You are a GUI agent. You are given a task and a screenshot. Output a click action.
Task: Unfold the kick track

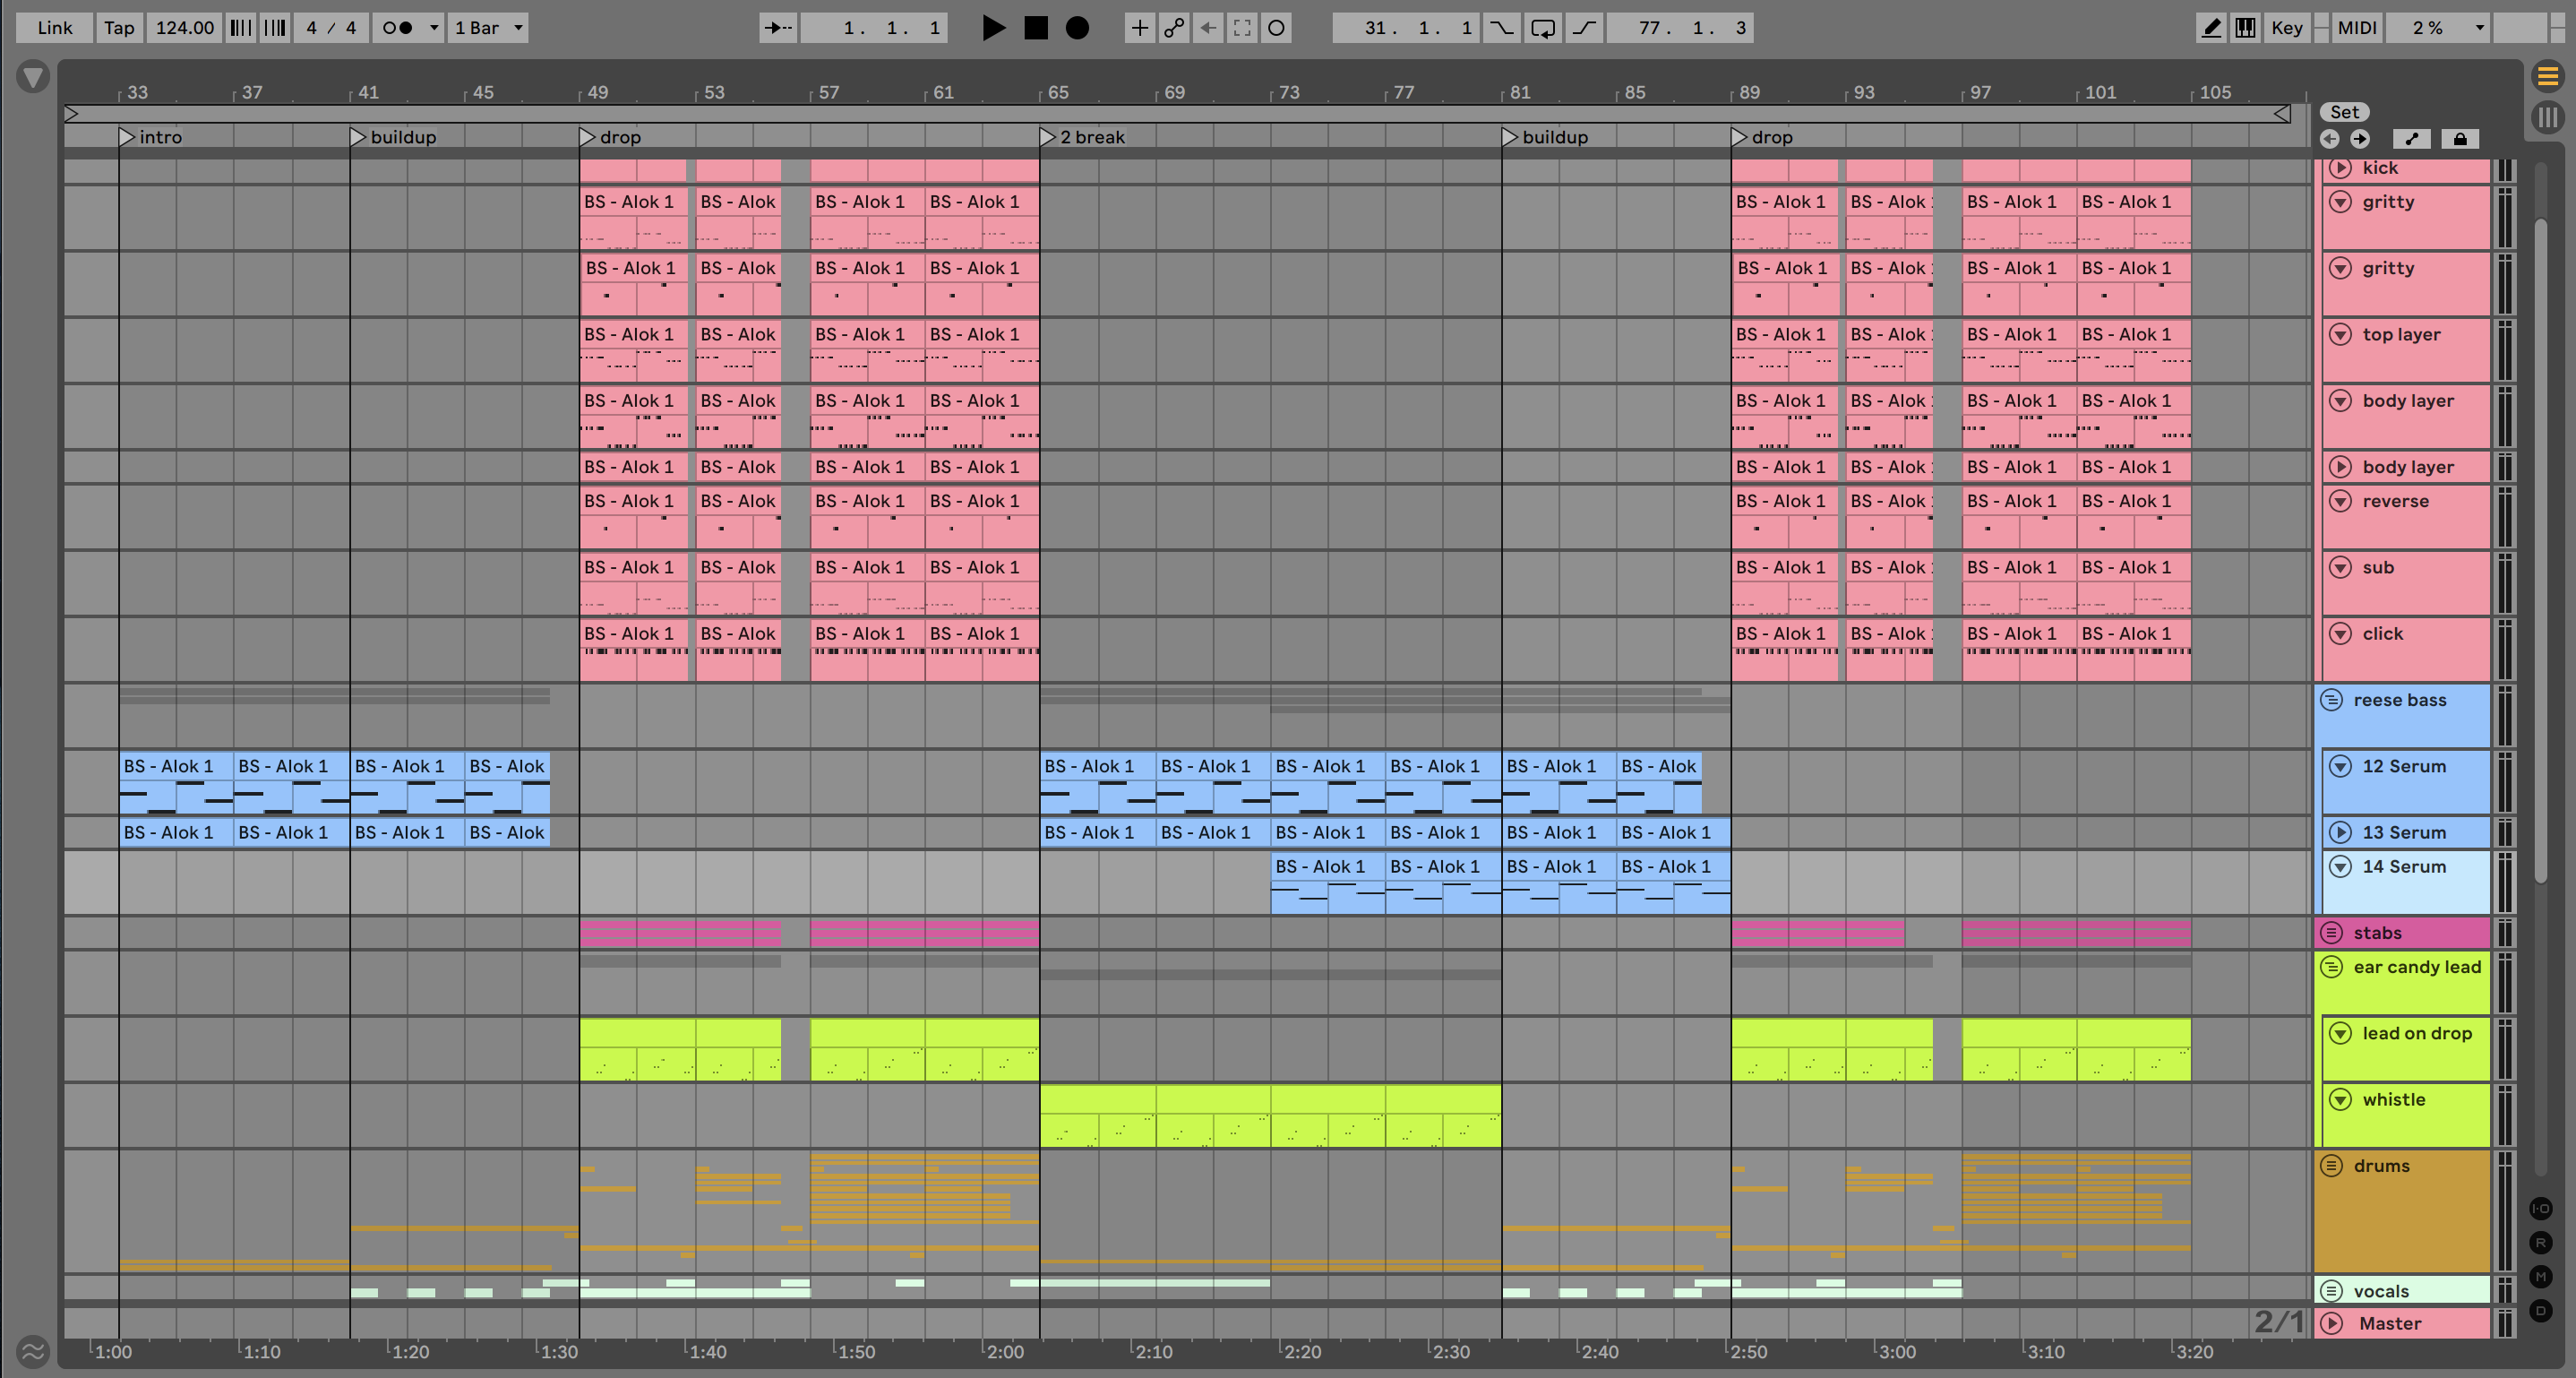tap(2340, 168)
